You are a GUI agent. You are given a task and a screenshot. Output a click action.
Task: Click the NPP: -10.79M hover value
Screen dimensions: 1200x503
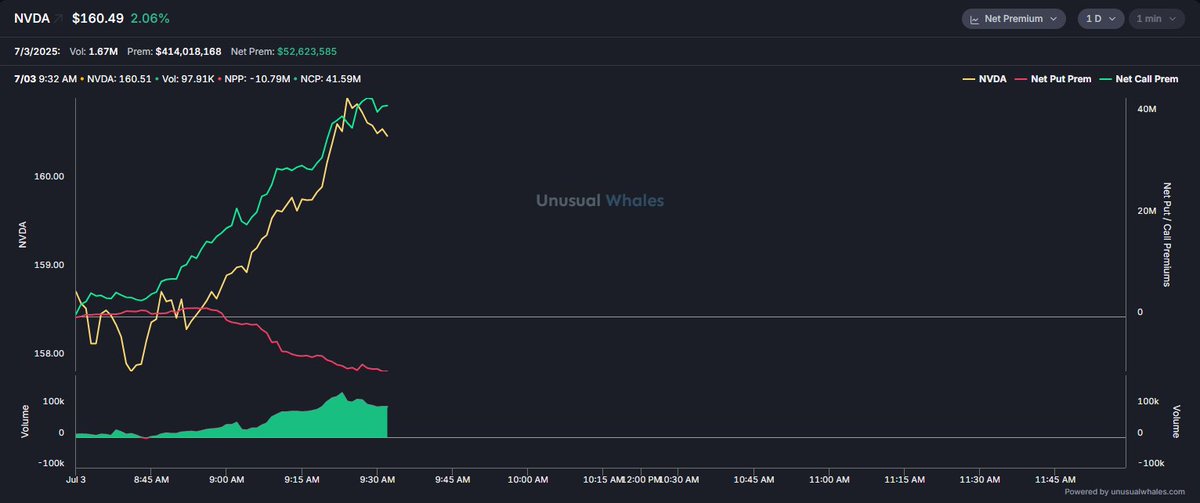pyautogui.click(x=258, y=78)
